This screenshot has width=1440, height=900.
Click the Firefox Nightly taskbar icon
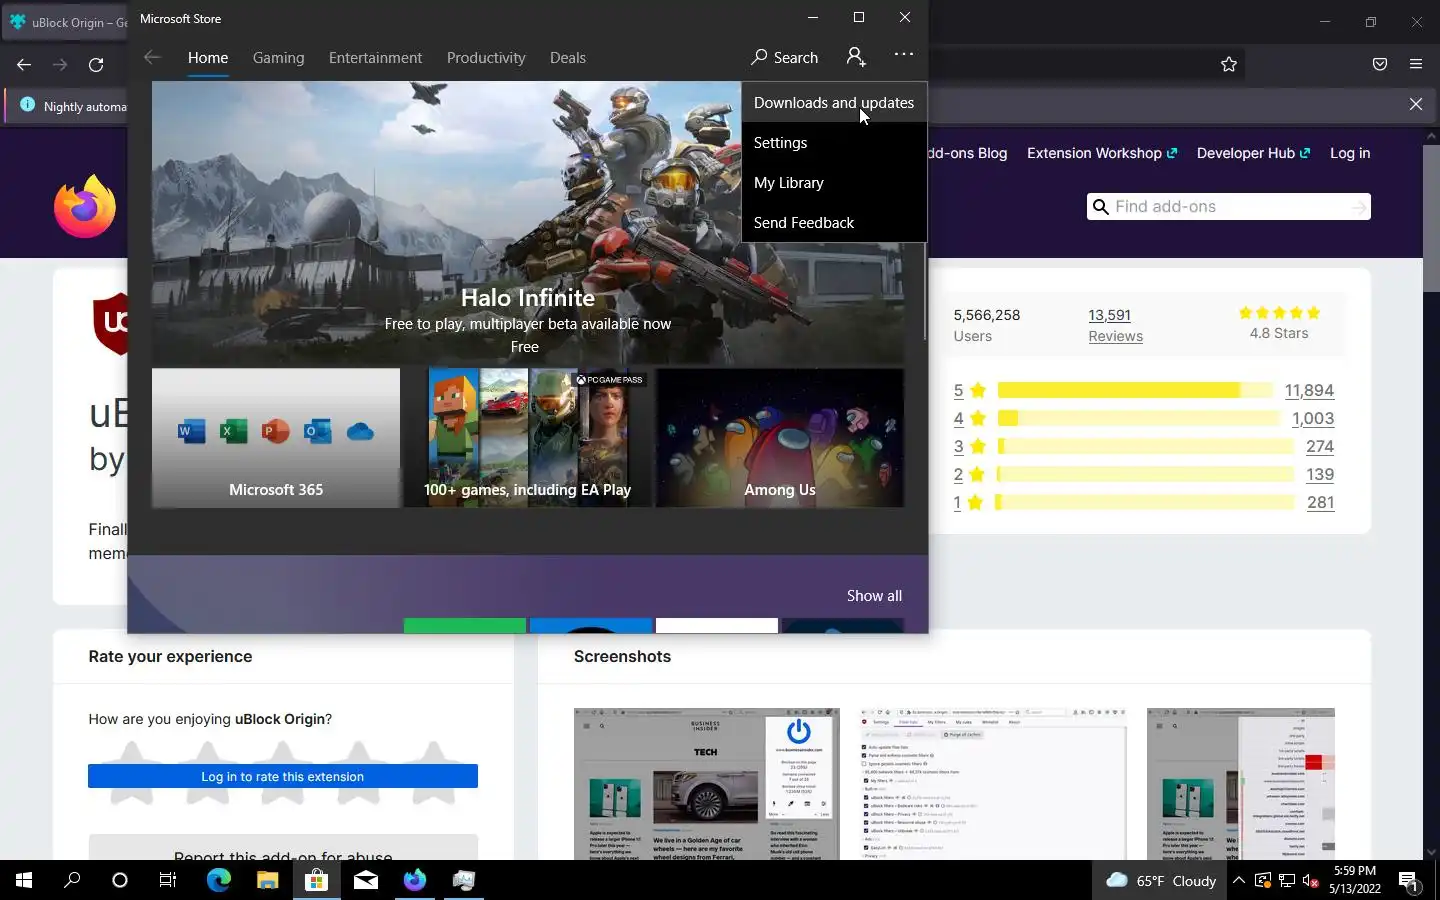(x=414, y=880)
